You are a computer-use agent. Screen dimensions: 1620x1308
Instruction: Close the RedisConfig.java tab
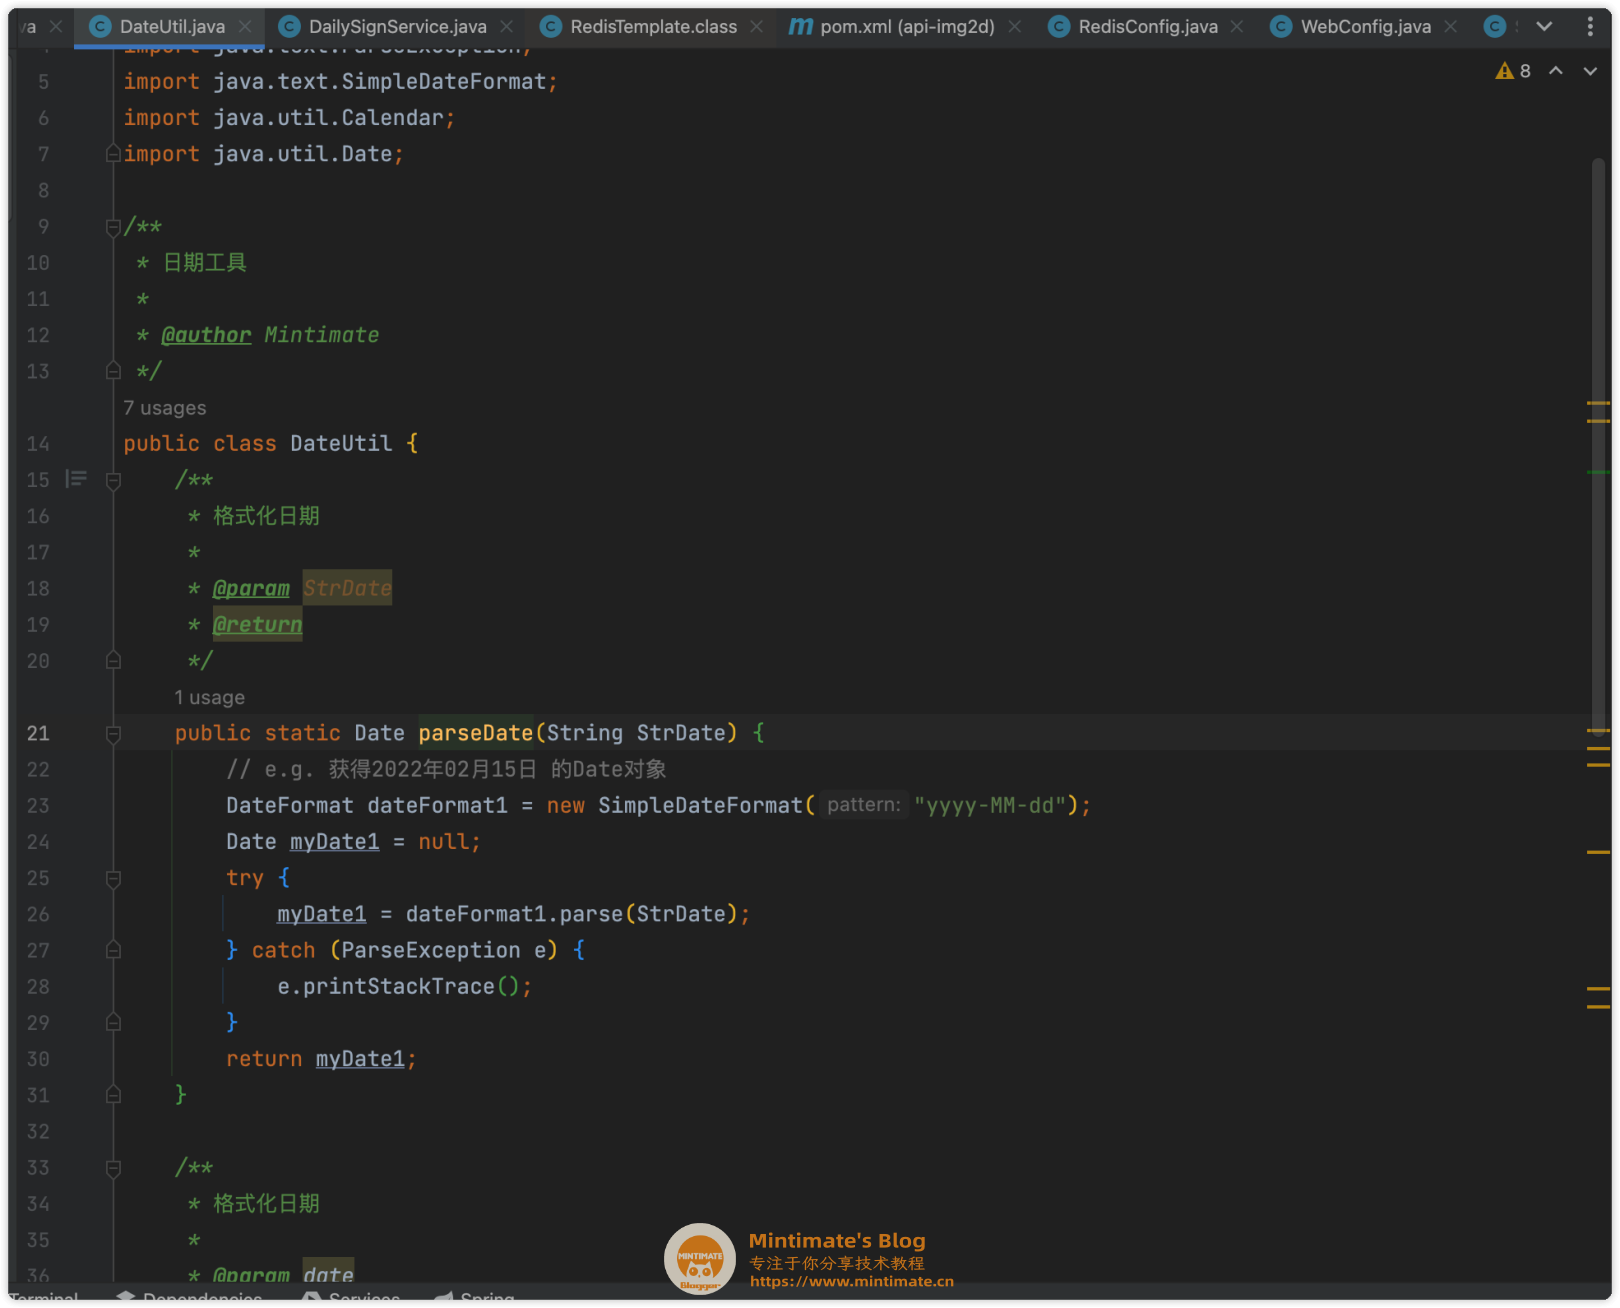pos(1237,27)
